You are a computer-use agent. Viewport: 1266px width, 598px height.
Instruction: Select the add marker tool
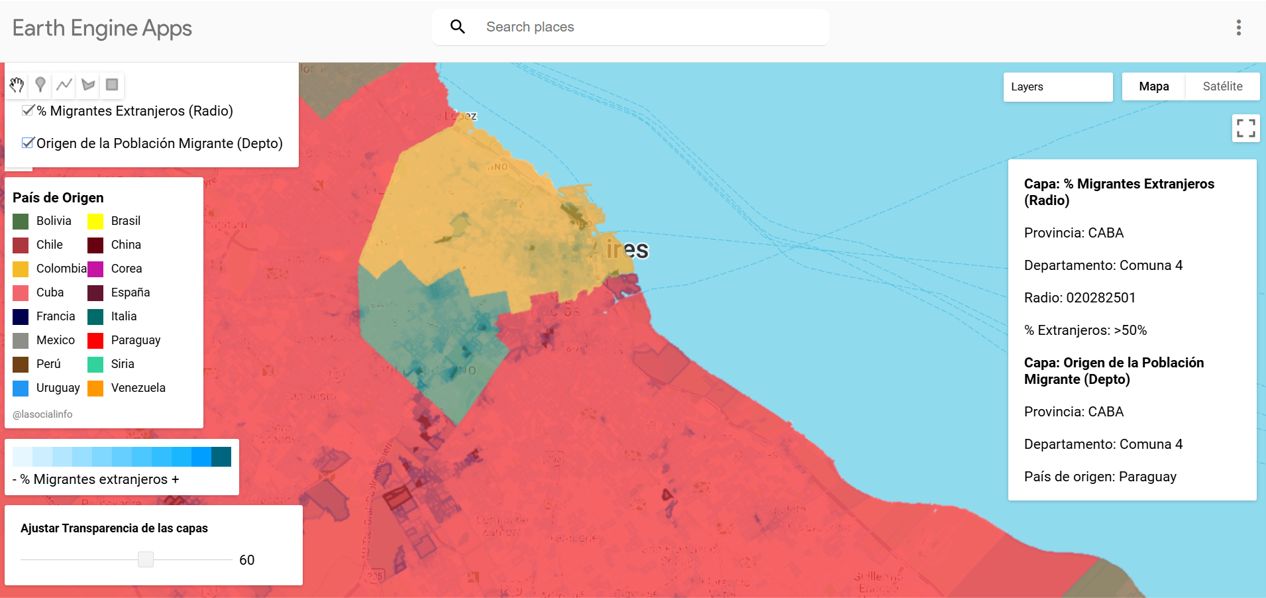[x=40, y=85]
